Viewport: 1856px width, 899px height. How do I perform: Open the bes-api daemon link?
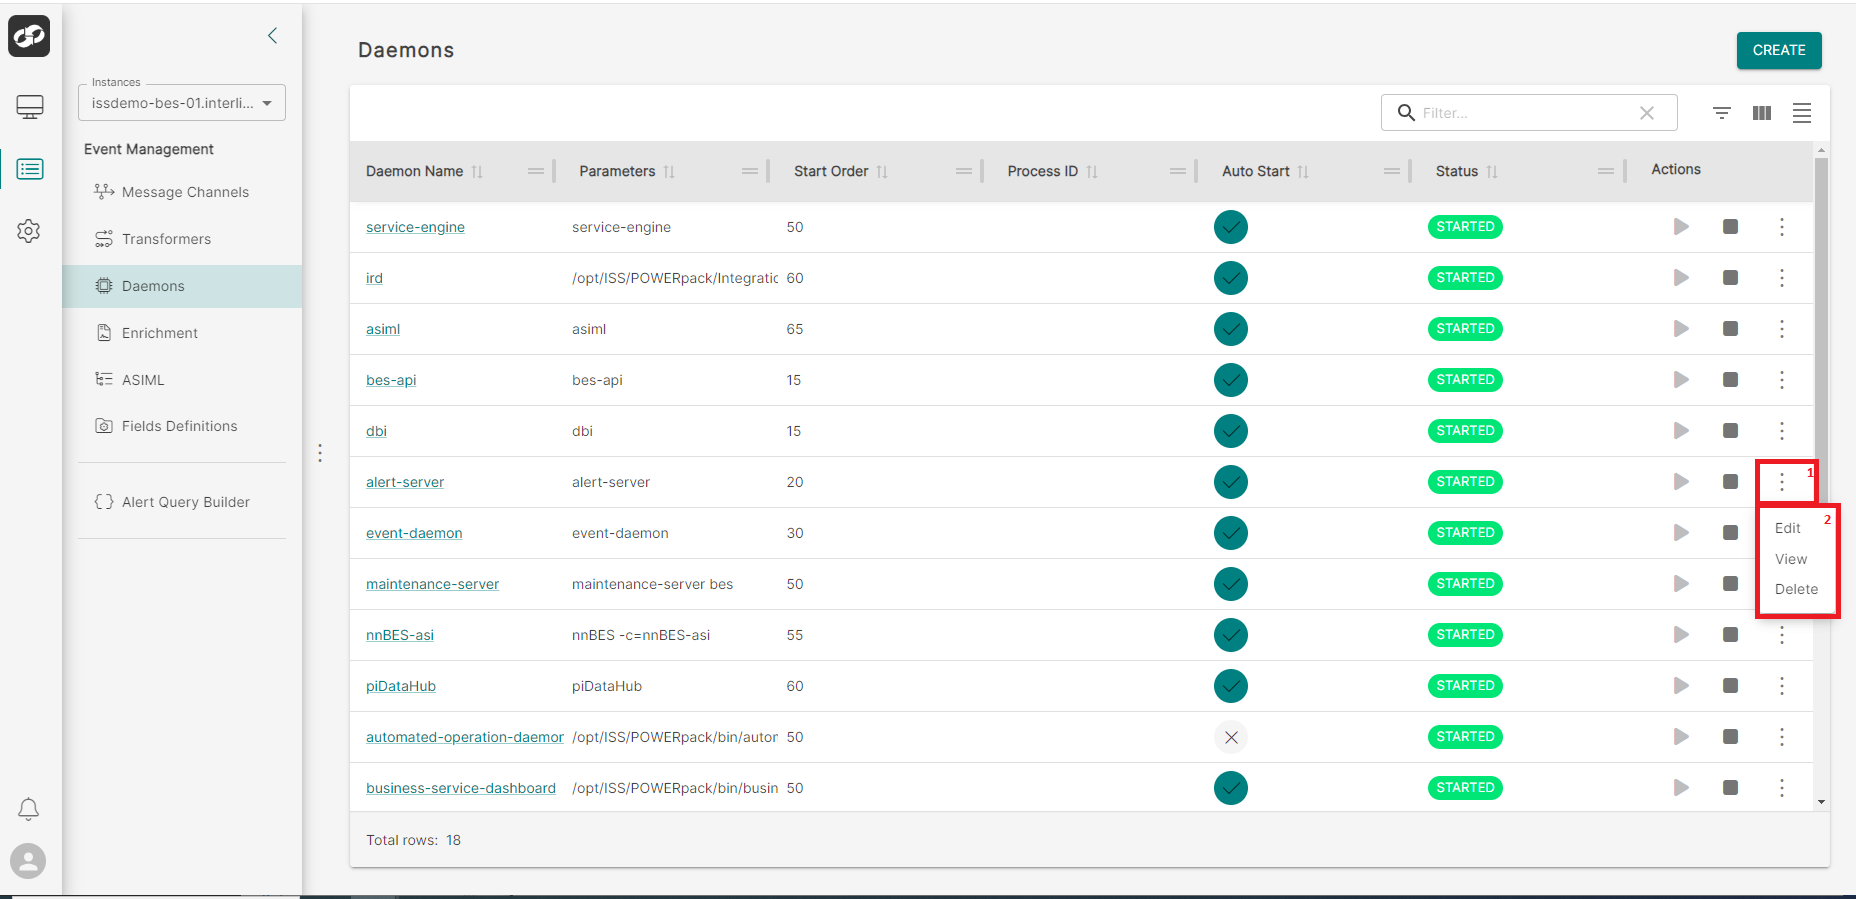[391, 380]
